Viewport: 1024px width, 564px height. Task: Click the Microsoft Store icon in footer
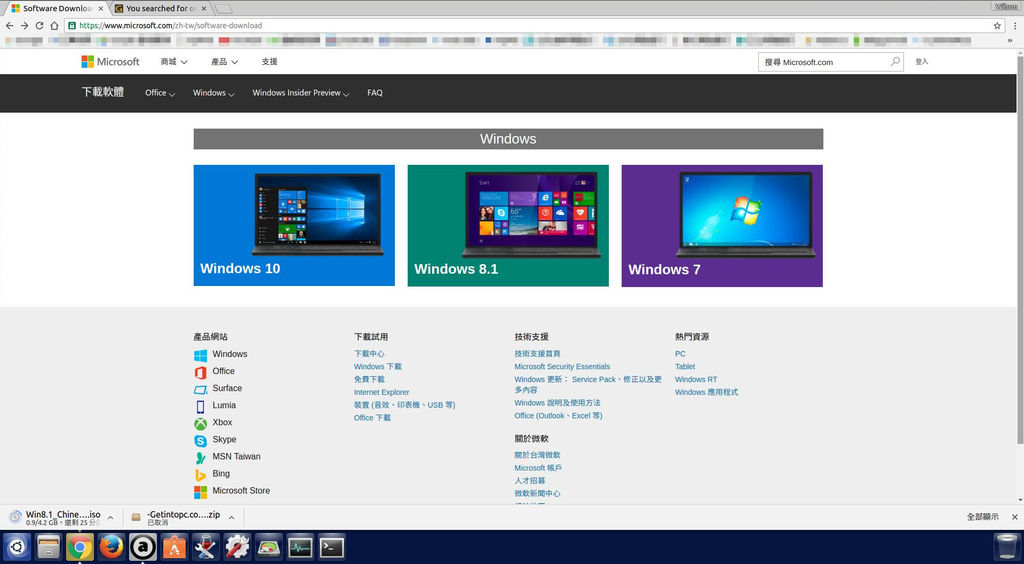(x=200, y=492)
